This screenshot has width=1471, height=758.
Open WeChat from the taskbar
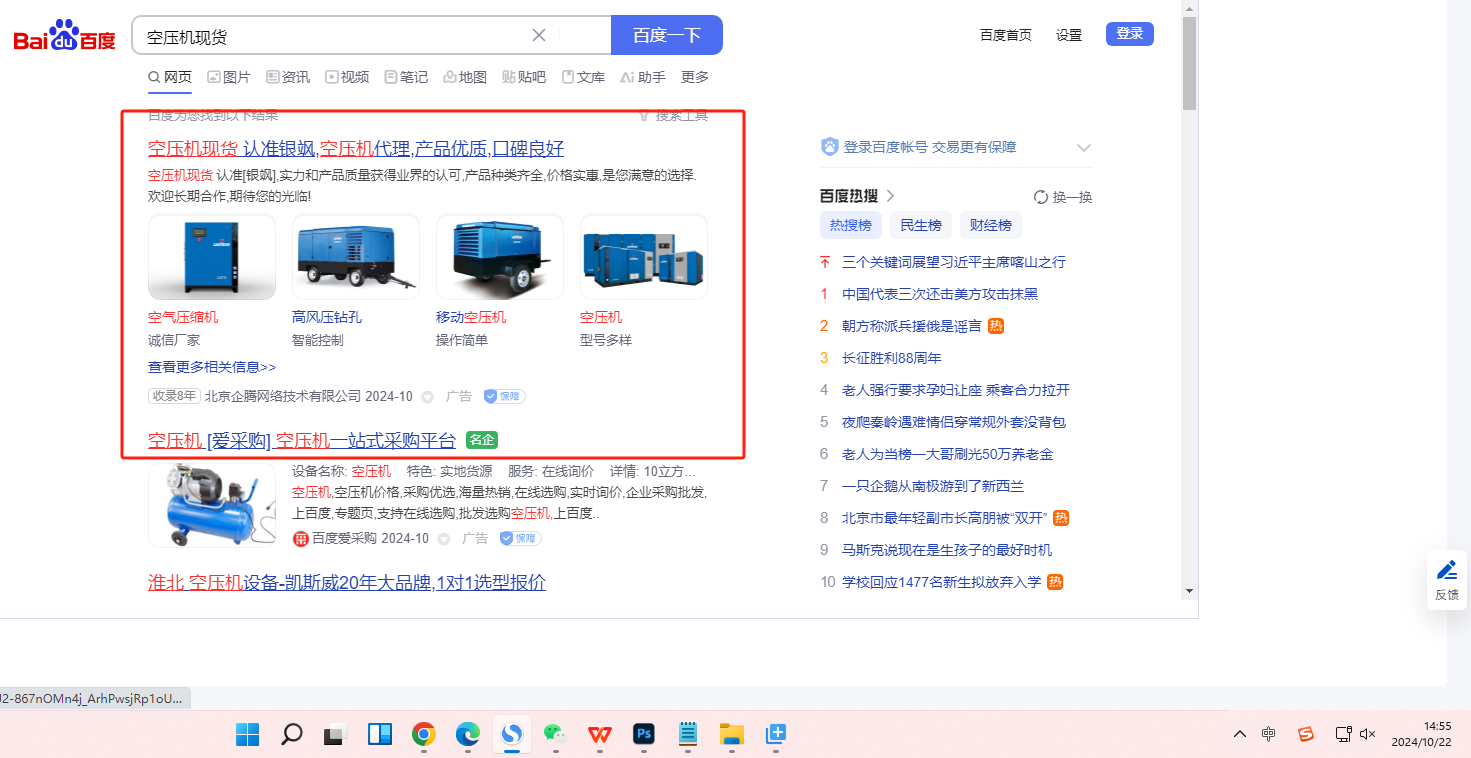(x=556, y=735)
